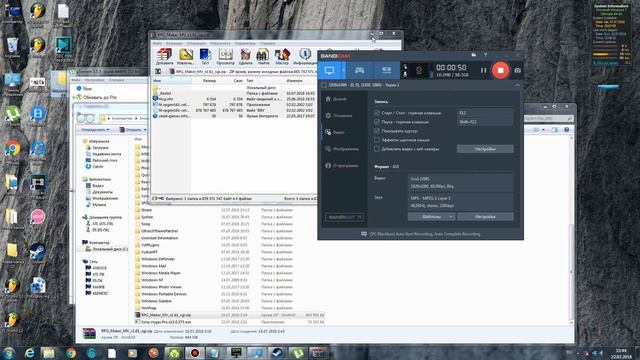Viewport: 640px width, 360px height.
Task: Open Google Chrome from the taskbar
Action: [x=71, y=353]
